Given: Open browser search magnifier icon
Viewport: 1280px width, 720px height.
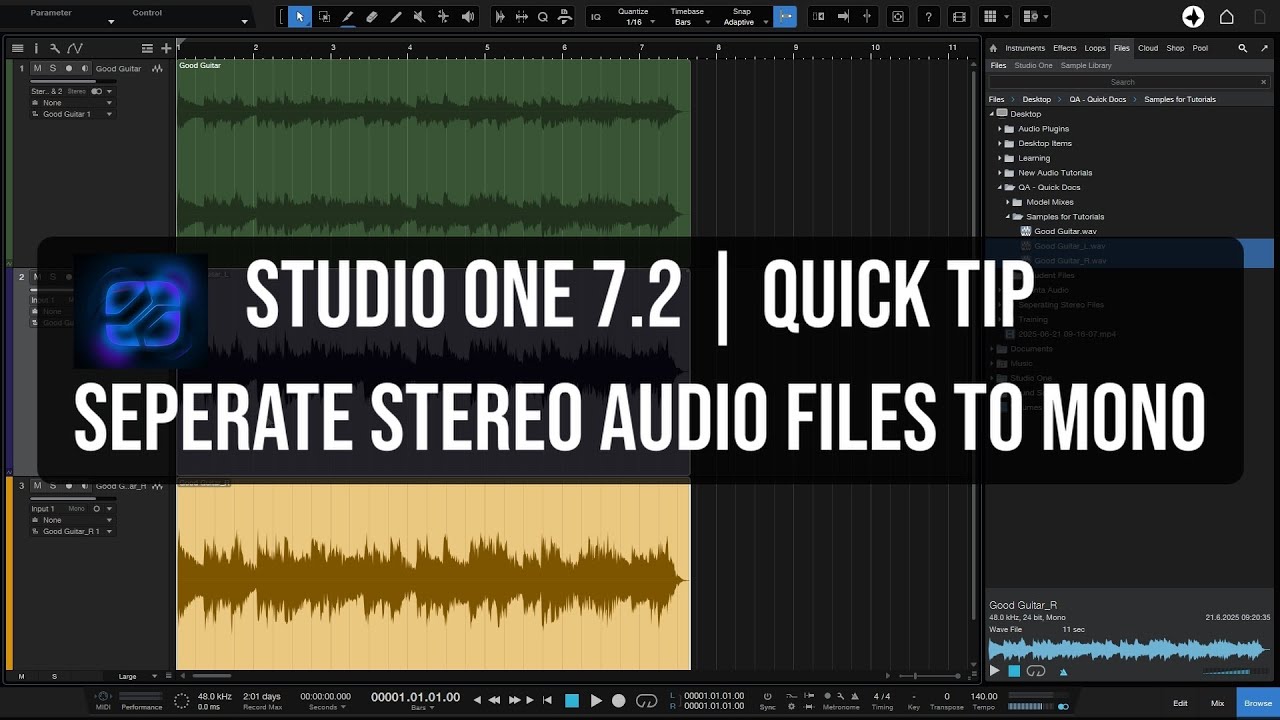Looking at the screenshot, I should click(1243, 48).
